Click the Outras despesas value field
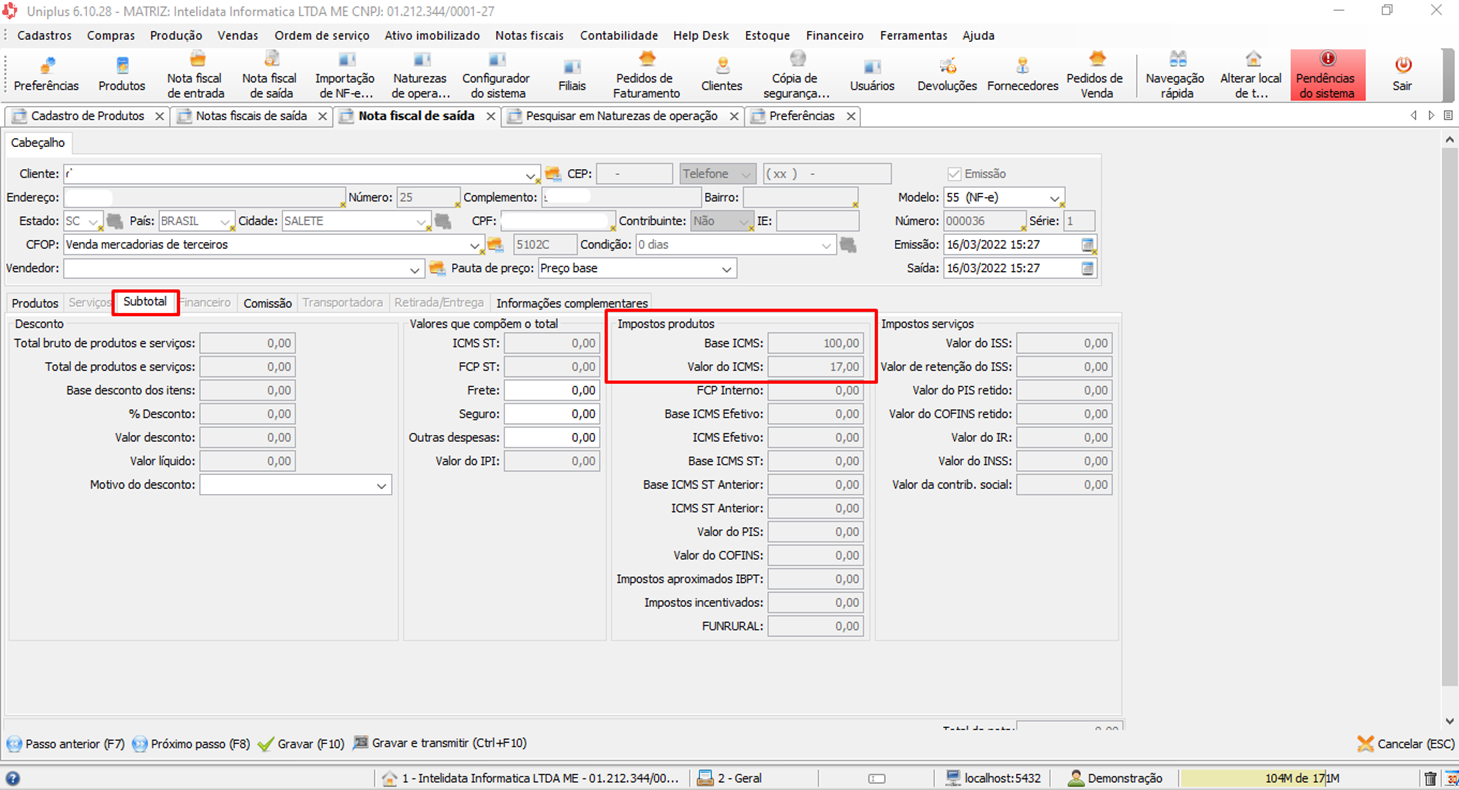 [x=552, y=437]
